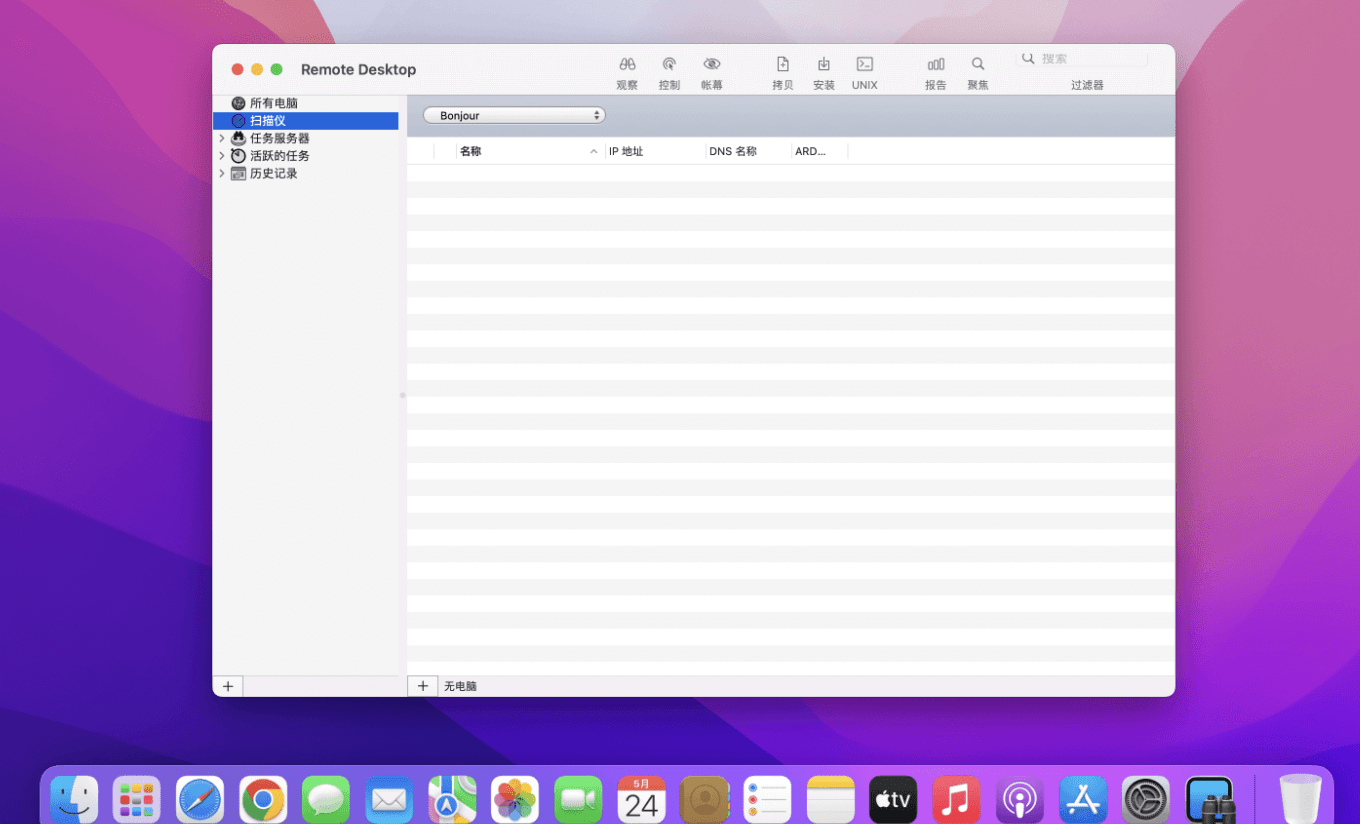Select Scanner (扫描仪) in sidebar
Screen dimensions: 1360x824
pyautogui.click(x=267, y=121)
